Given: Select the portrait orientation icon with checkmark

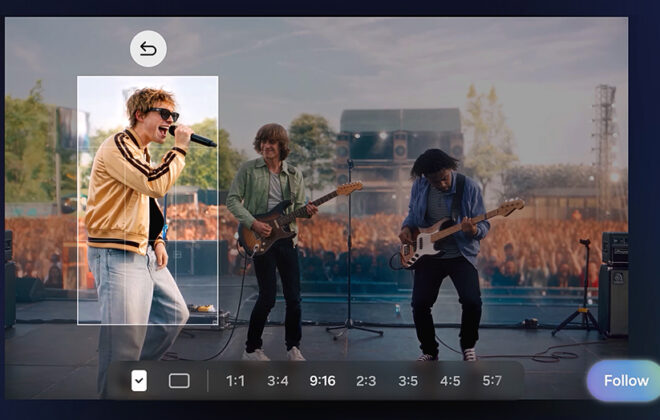Looking at the screenshot, I should [x=139, y=381].
